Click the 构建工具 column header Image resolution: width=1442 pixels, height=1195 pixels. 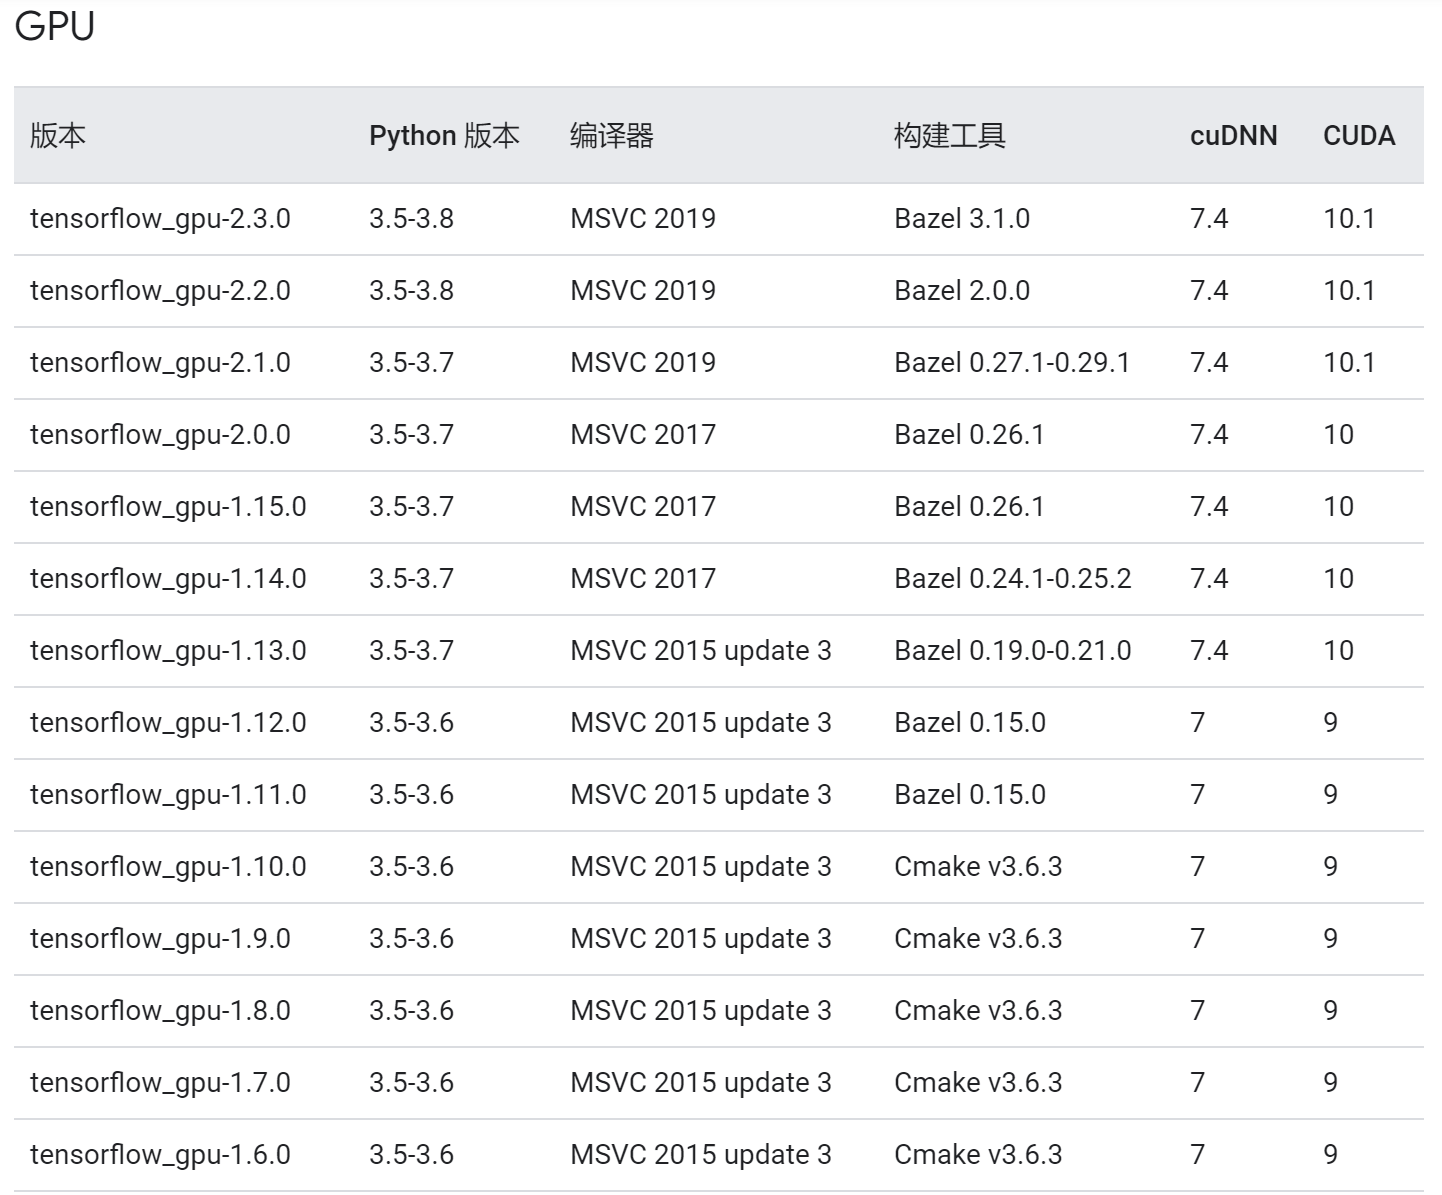coord(950,136)
